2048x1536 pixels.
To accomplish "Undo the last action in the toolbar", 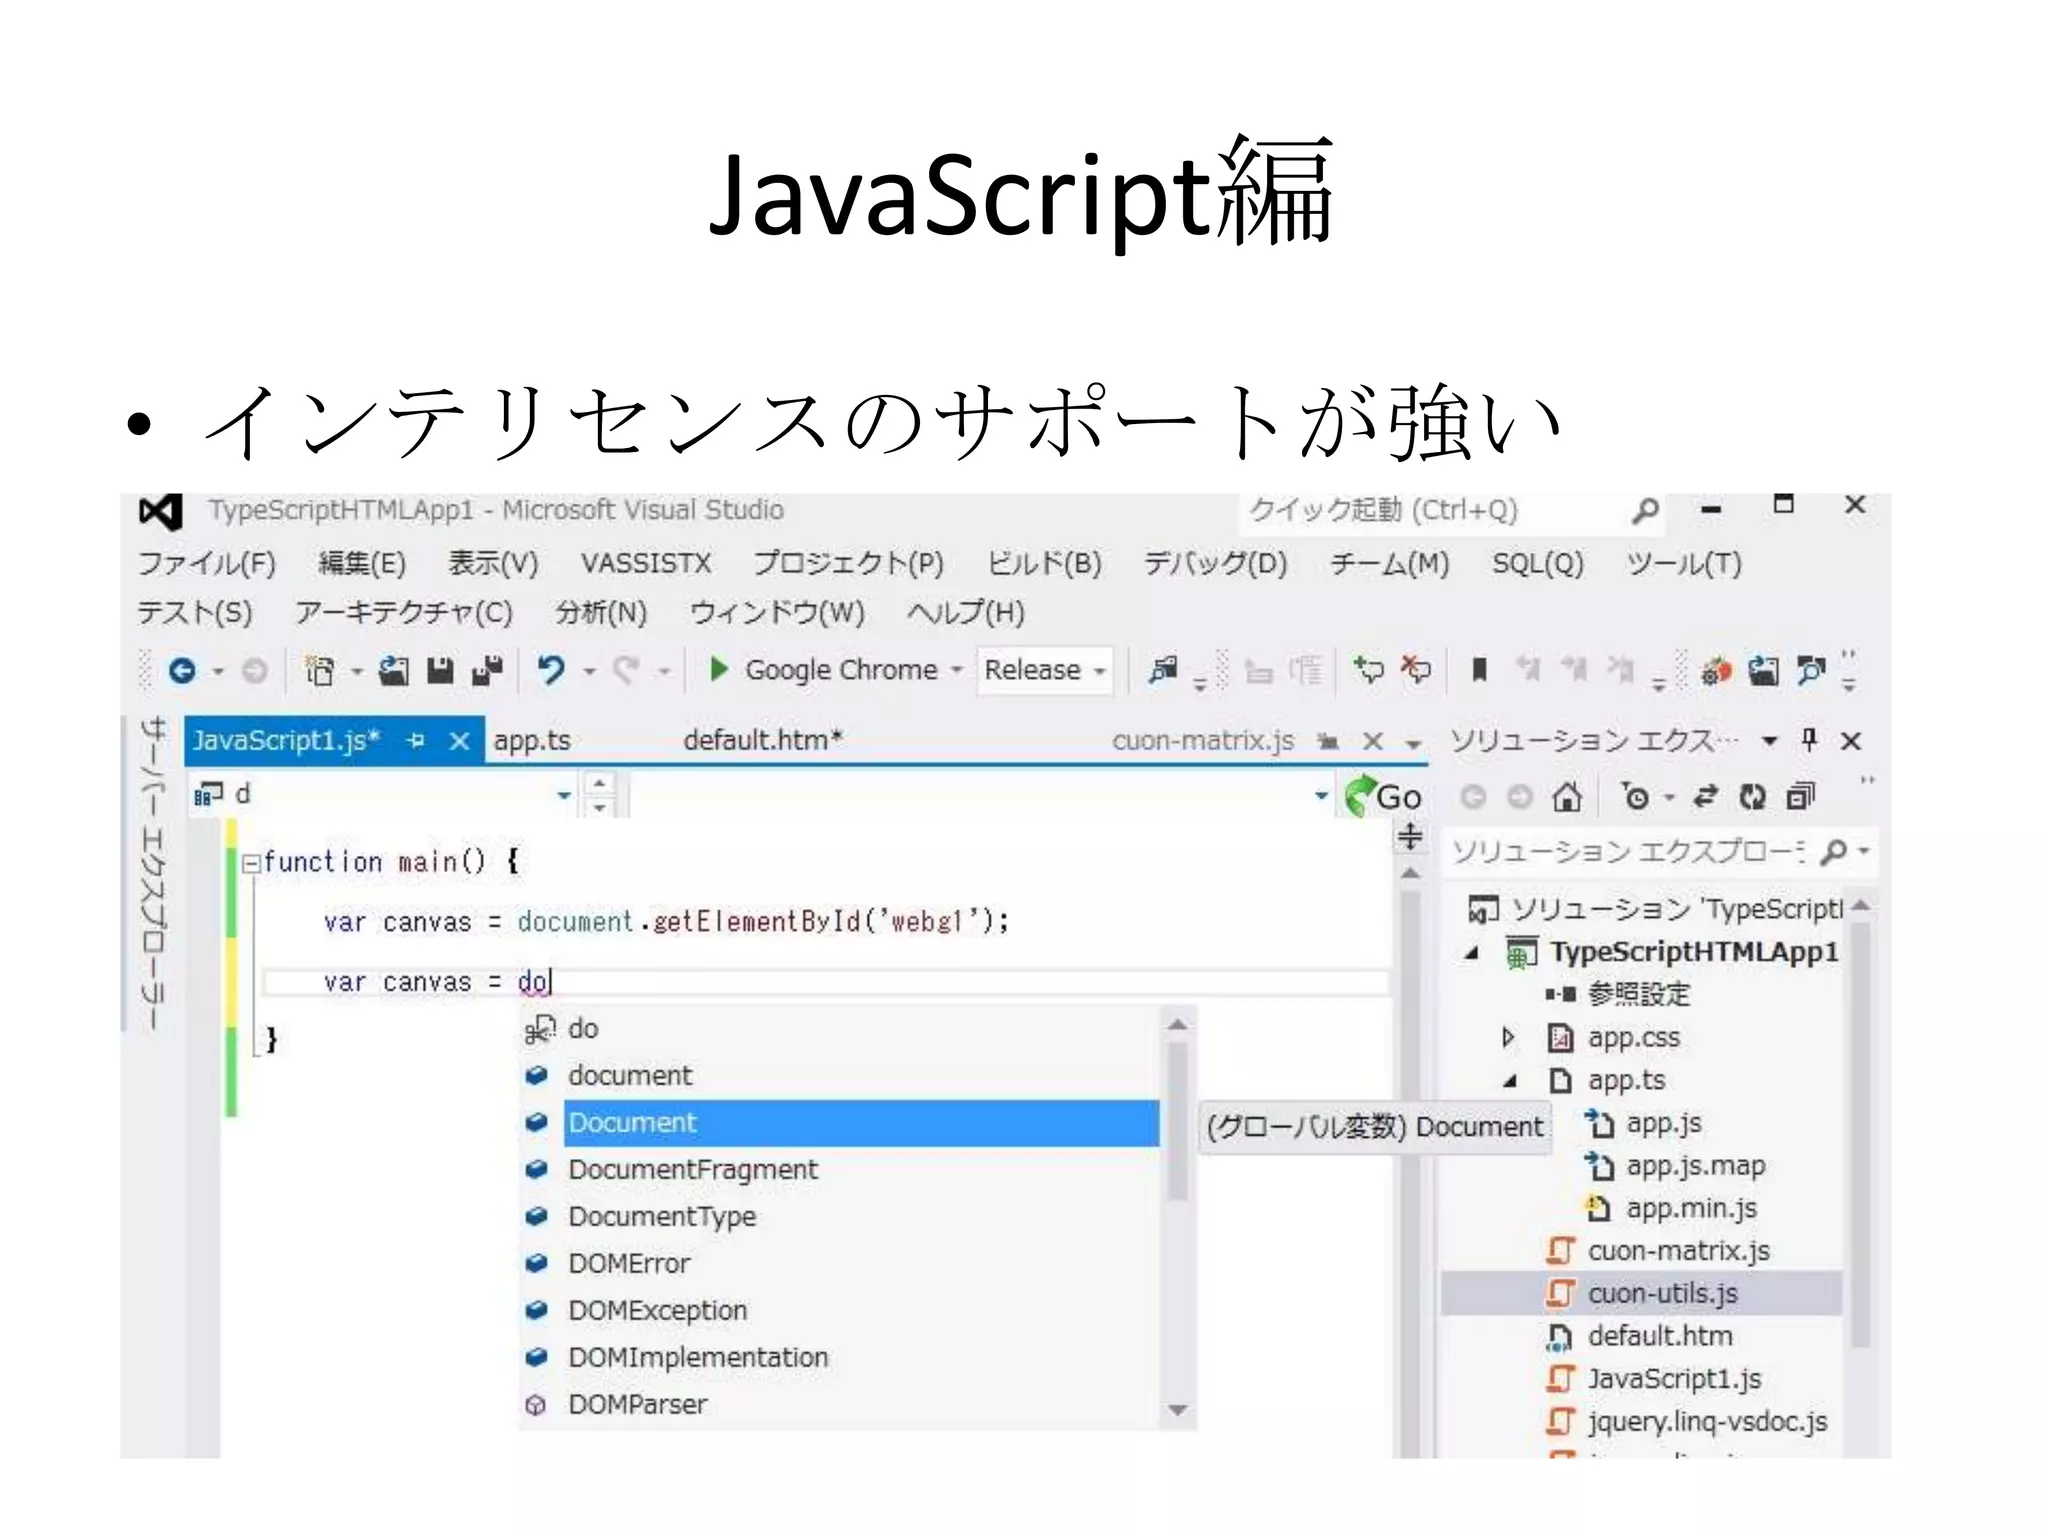I will pyautogui.click(x=551, y=669).
